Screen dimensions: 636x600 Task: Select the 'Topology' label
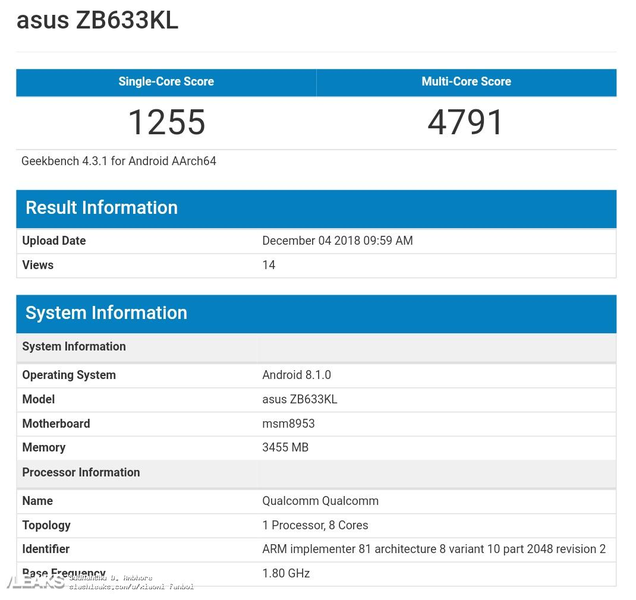coord(46,525)
